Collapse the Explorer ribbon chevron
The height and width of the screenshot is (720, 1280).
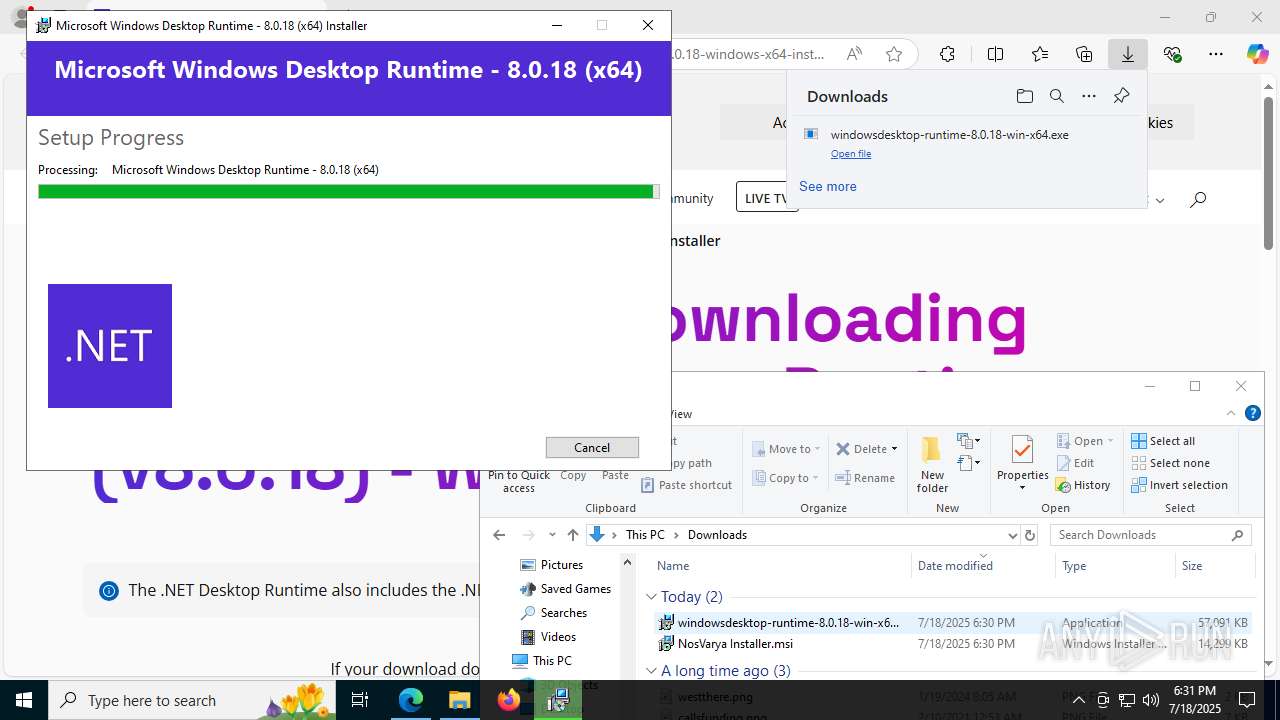(1231, 413)
